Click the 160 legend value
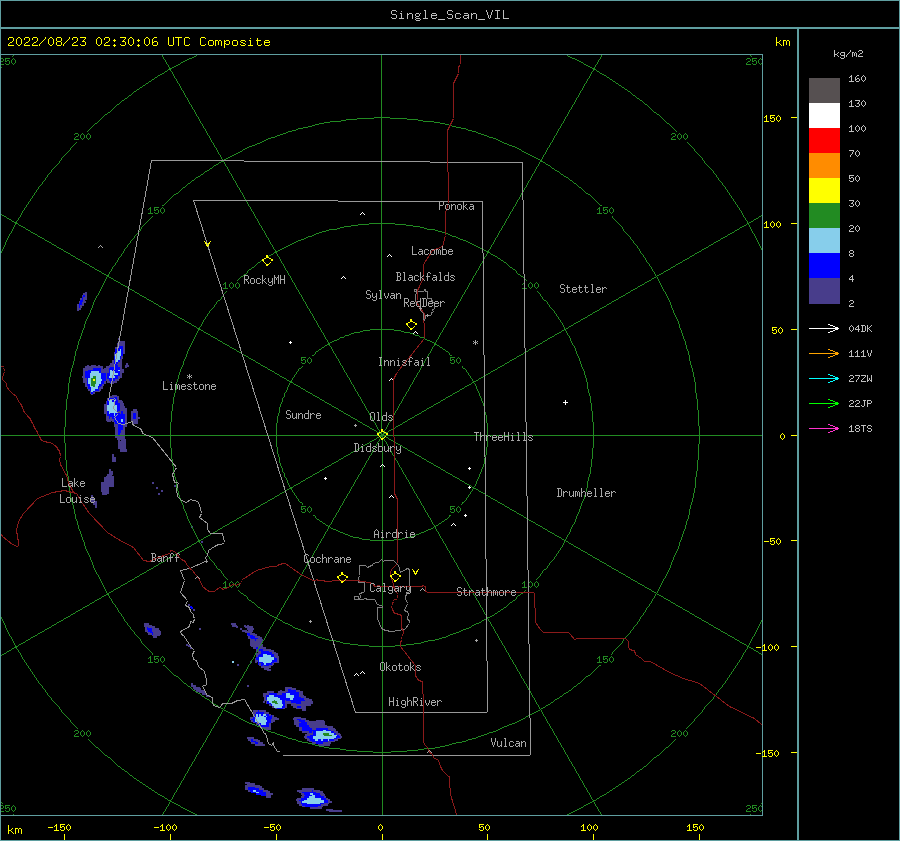900x841 pixels. coord(857,79)
